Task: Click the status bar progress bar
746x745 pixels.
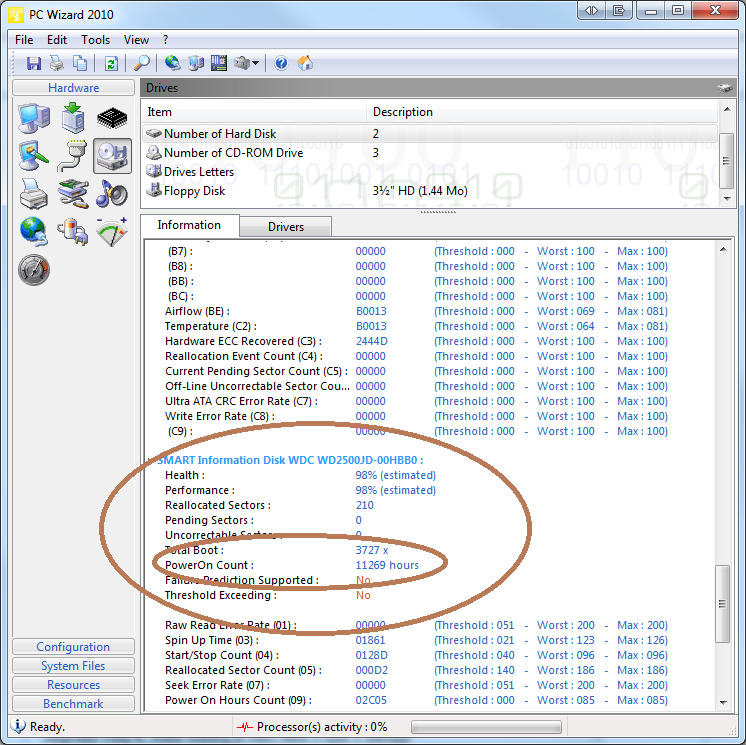Action: (486, 727)
